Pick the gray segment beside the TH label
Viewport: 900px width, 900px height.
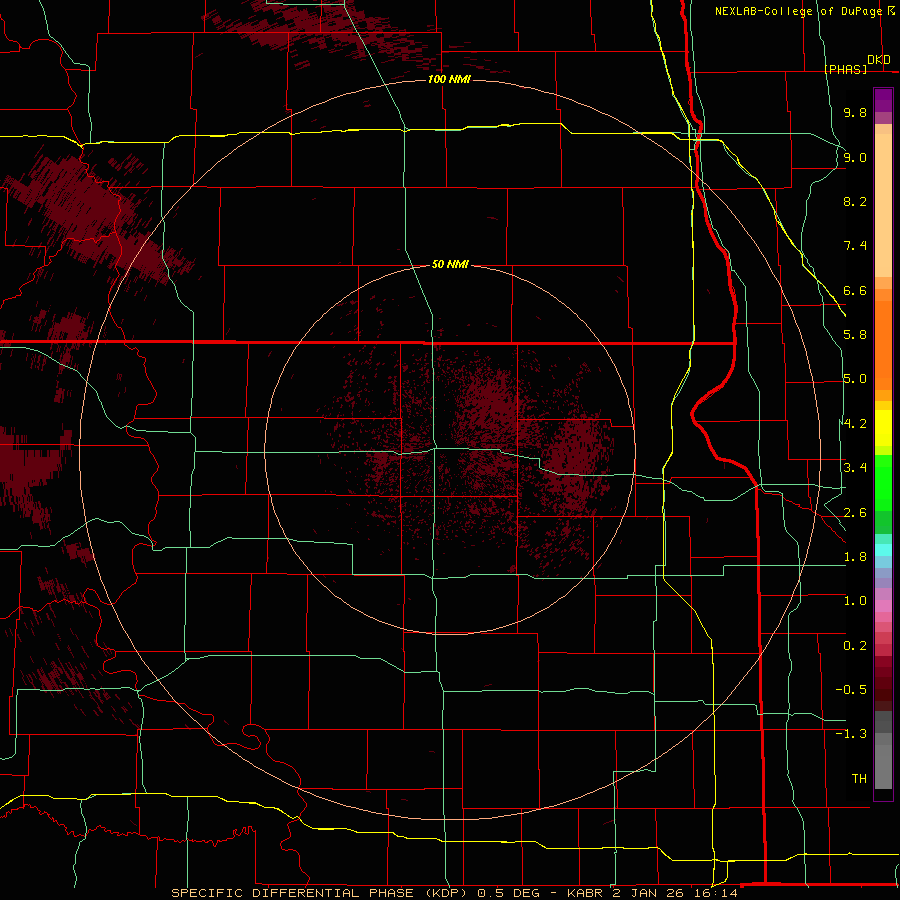pos(883,767)
